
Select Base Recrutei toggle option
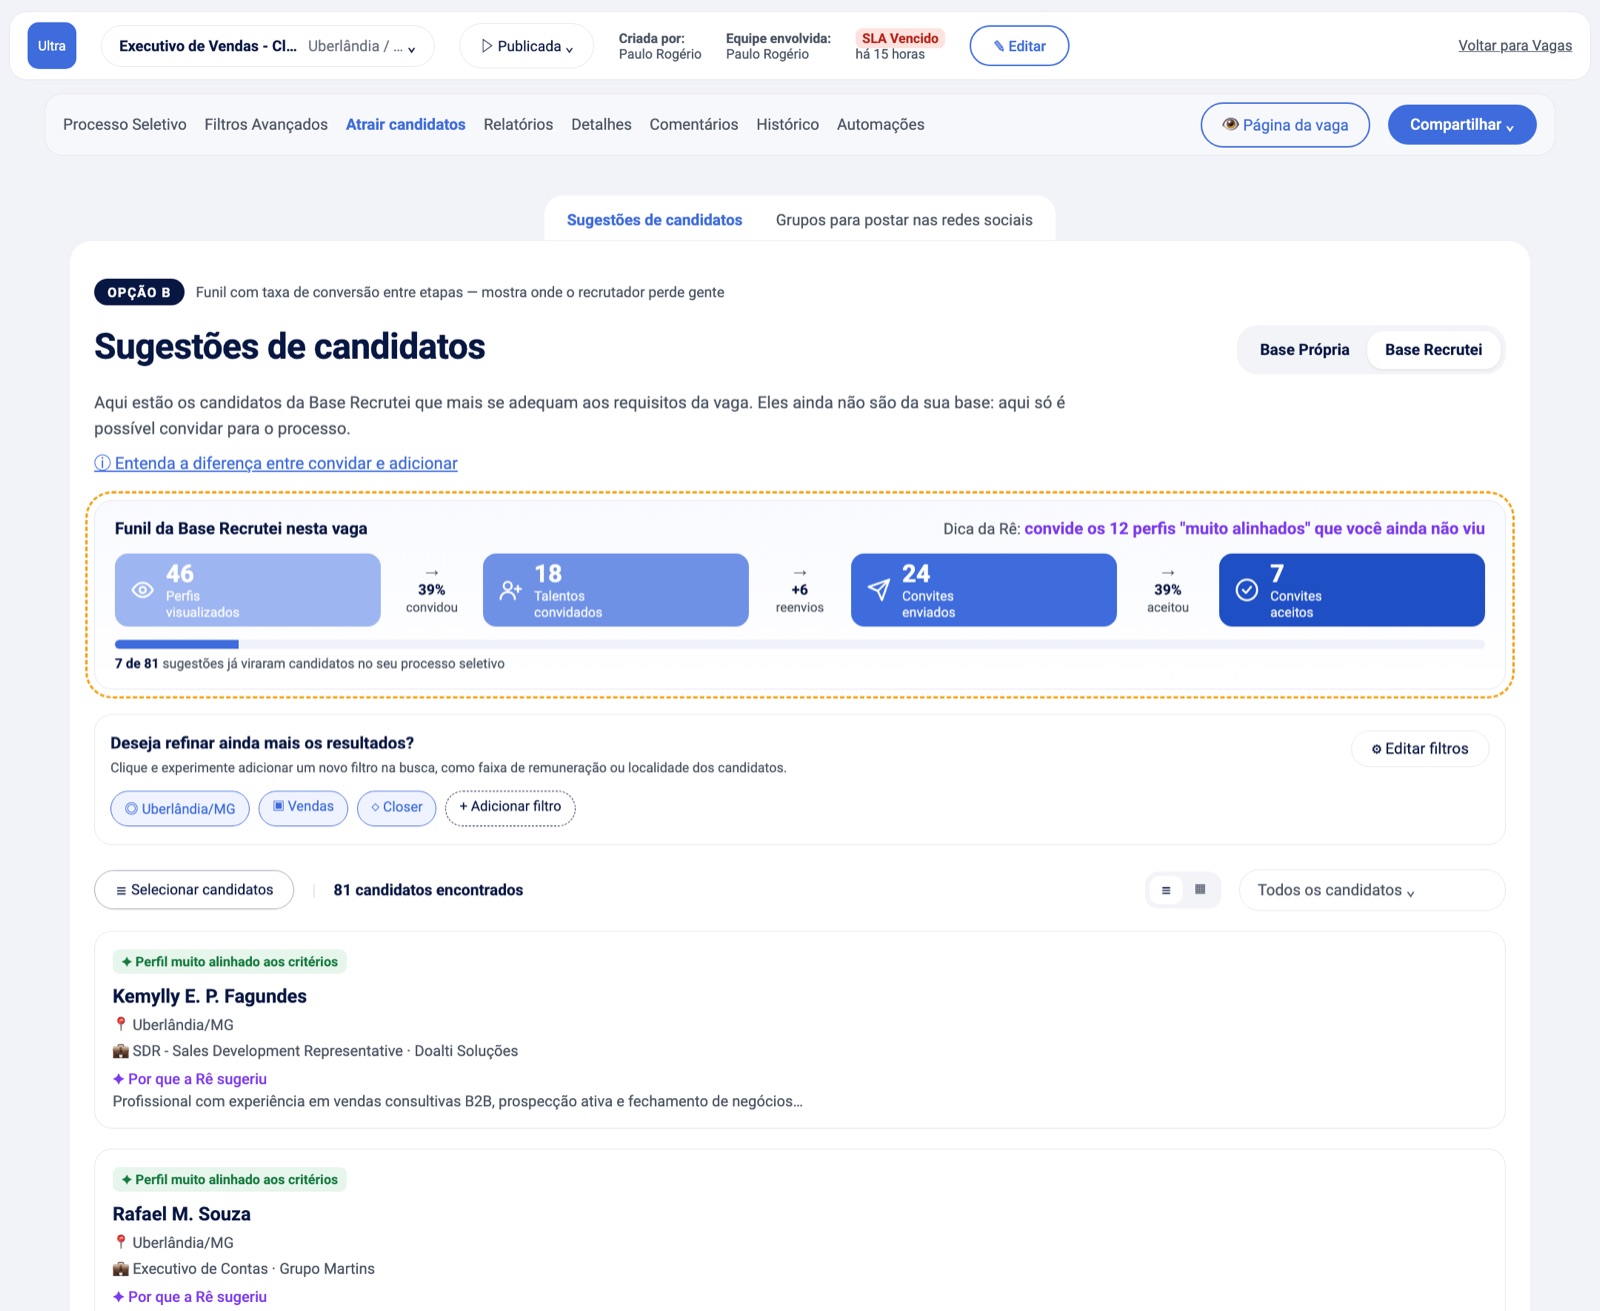coord(1433,350)
